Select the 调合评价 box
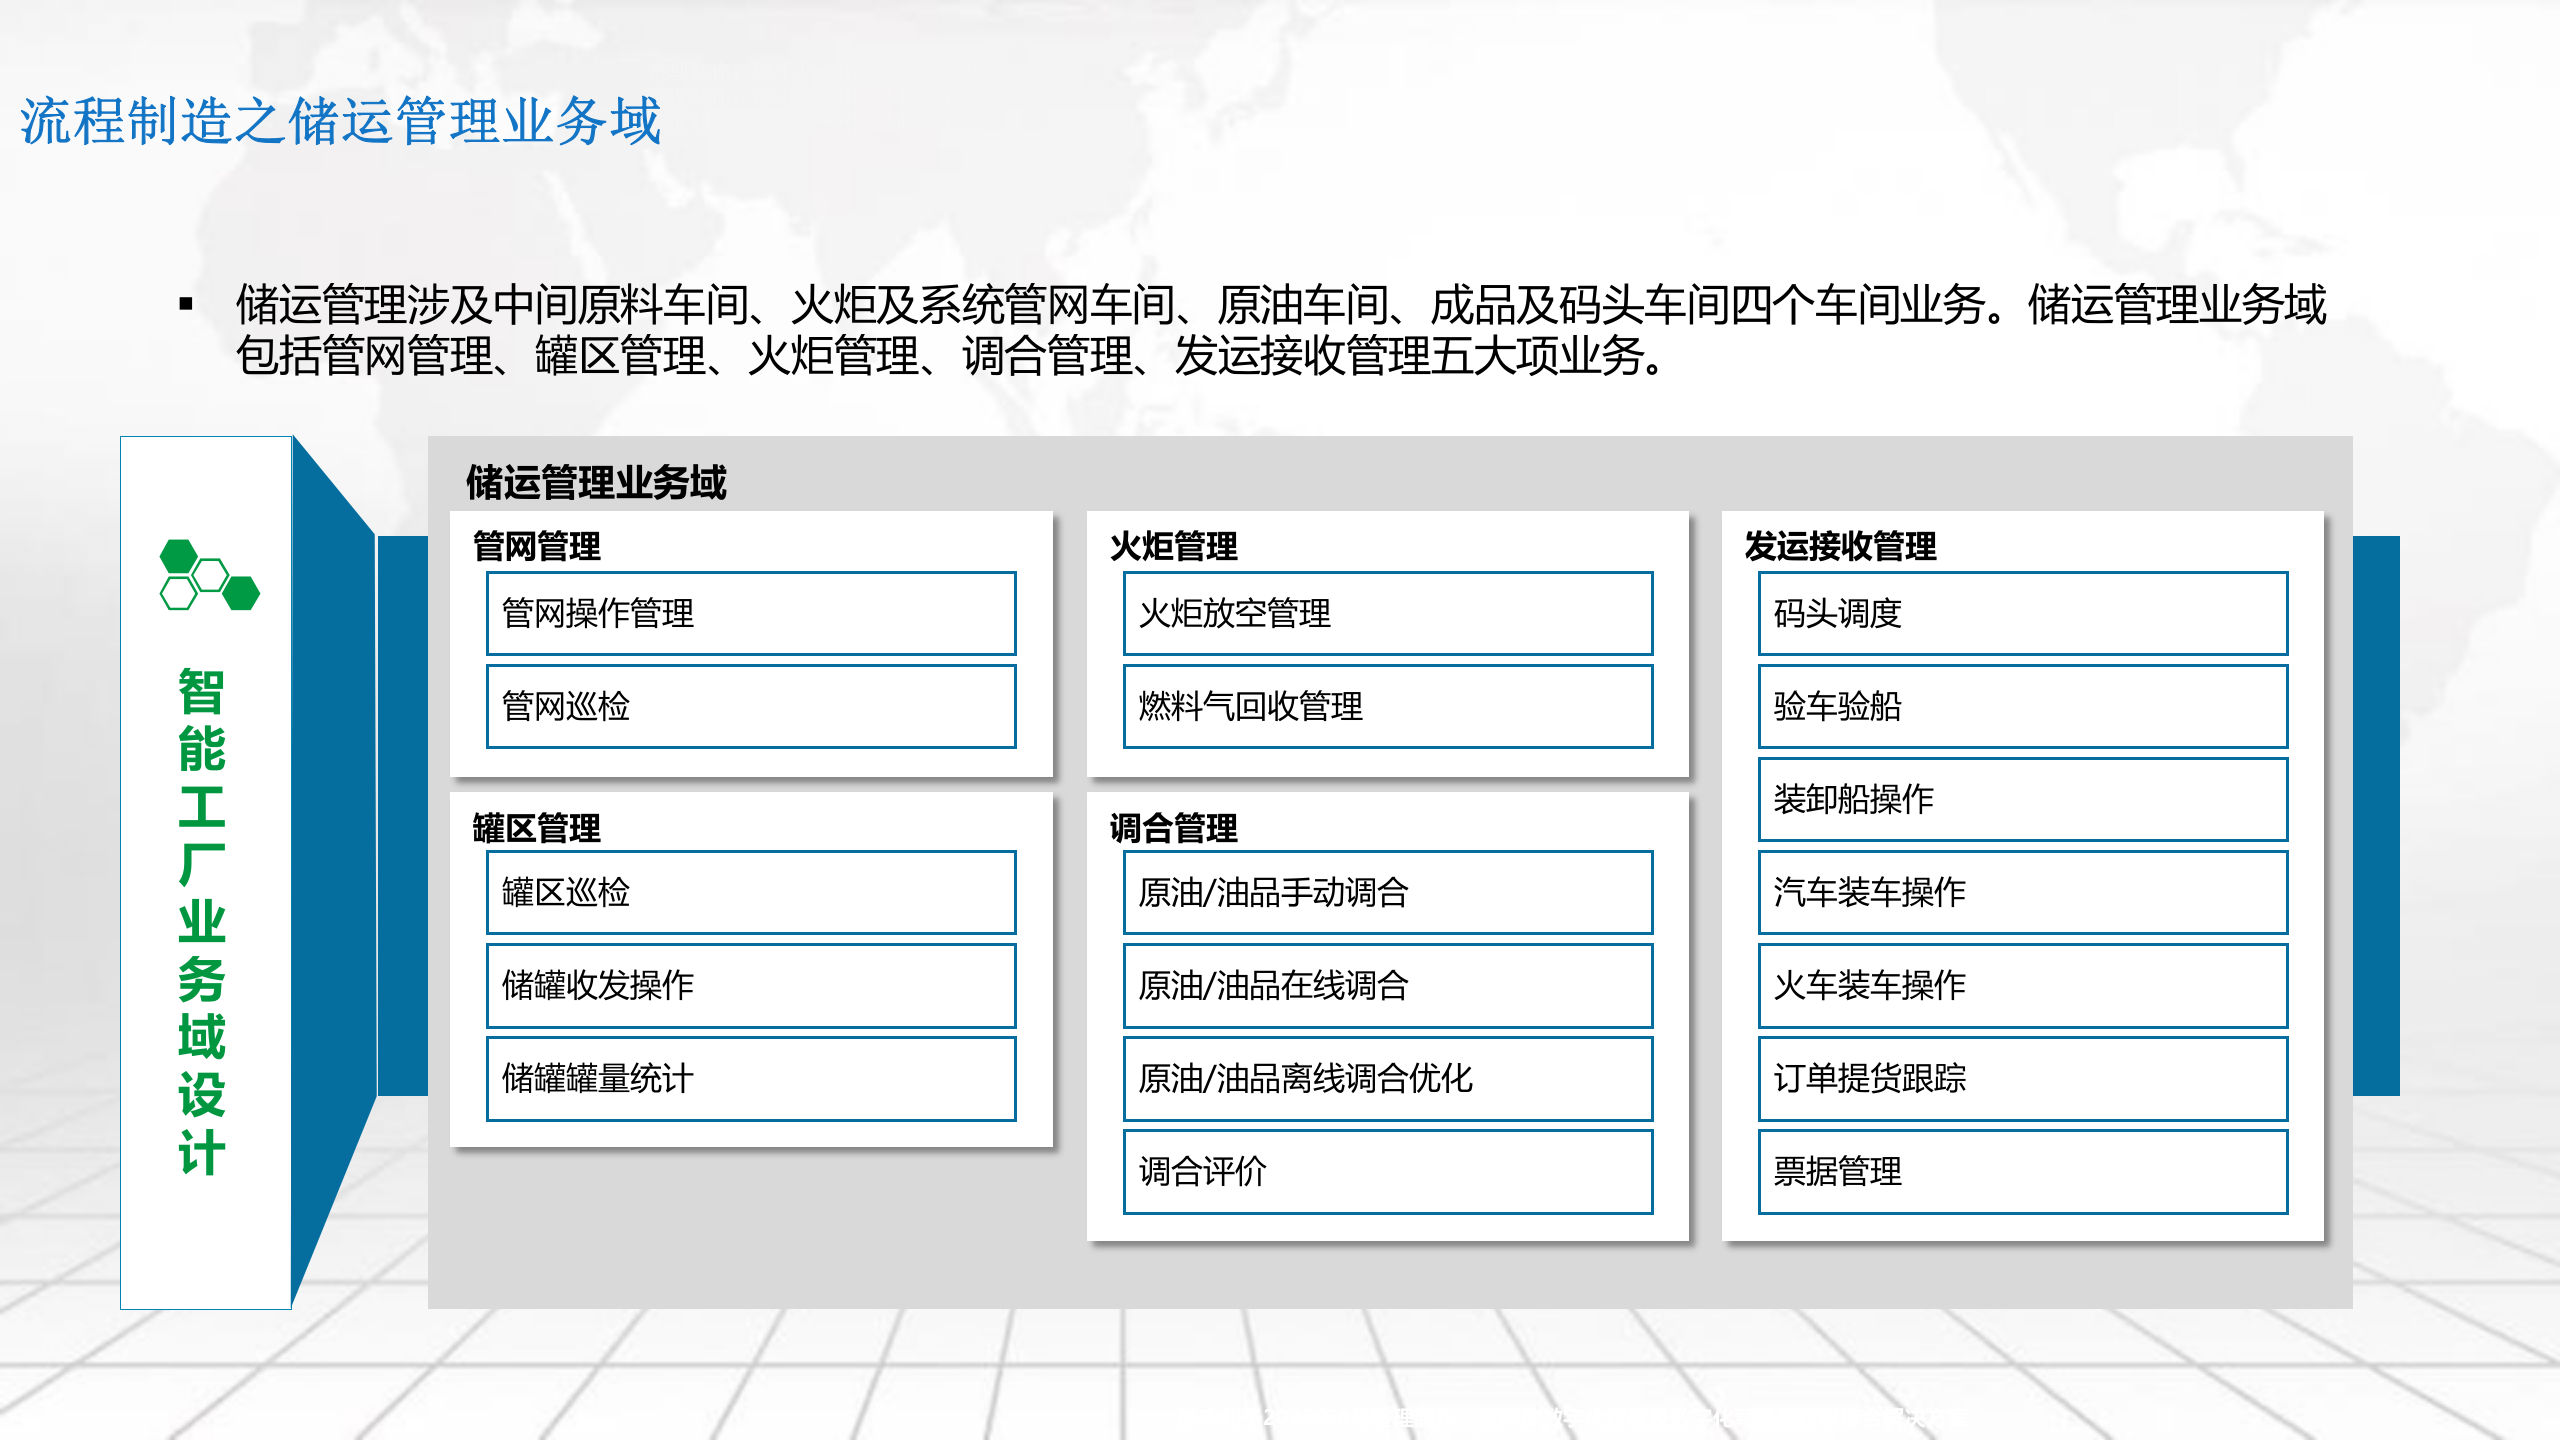Image resolution: width=2560 pixels, height=1440 pixels. pyautogui.click(x=1387, y=1171)
